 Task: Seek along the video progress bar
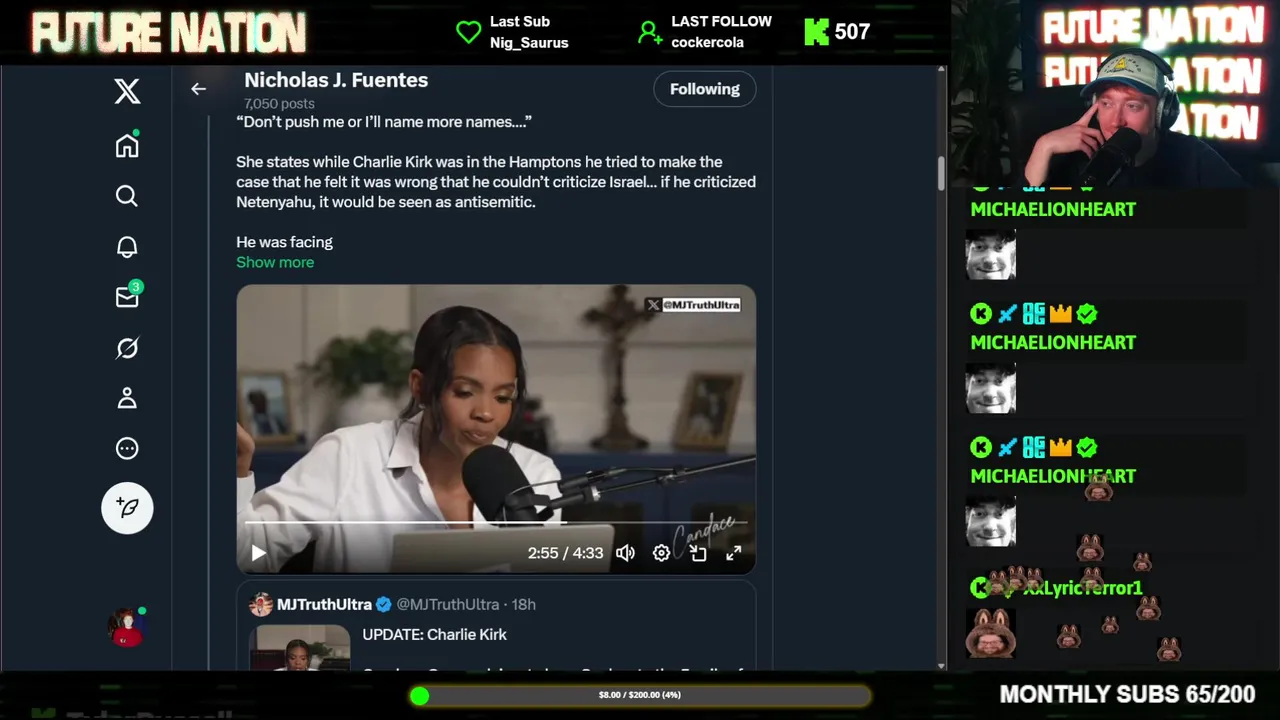coord(496,522)
